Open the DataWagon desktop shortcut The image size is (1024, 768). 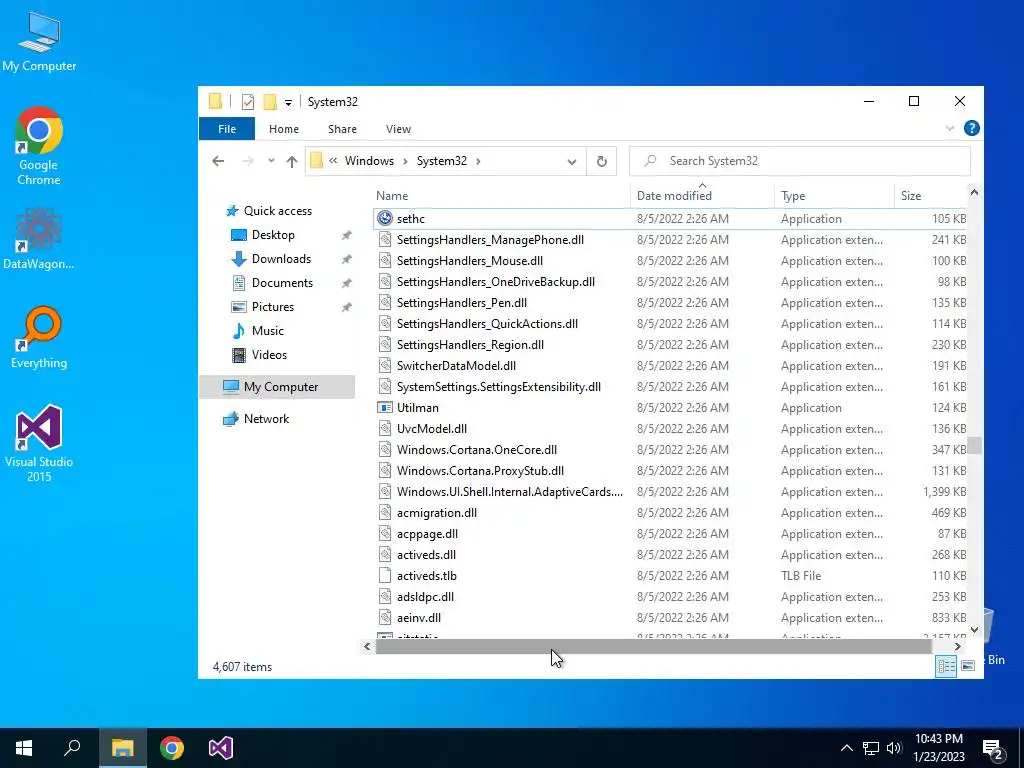coord(39,238)
